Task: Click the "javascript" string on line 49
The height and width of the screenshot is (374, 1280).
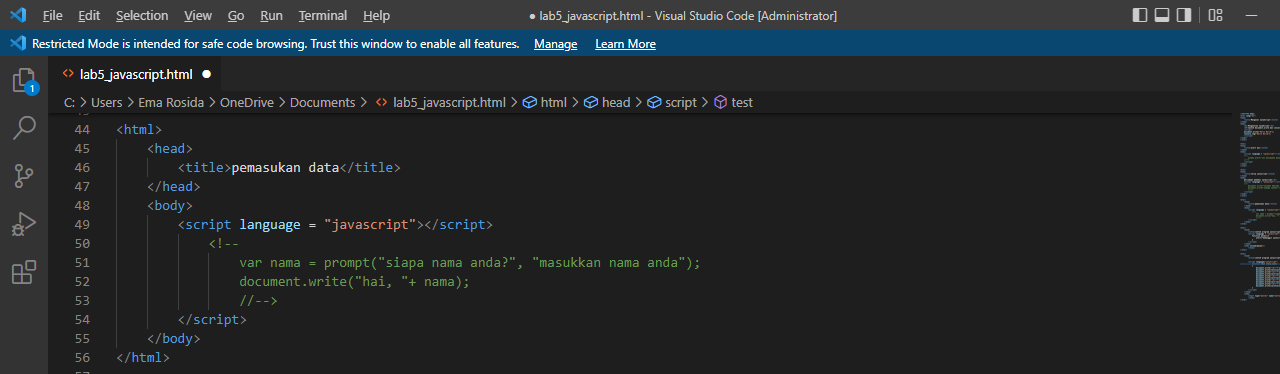Action: tap(370, 224)
